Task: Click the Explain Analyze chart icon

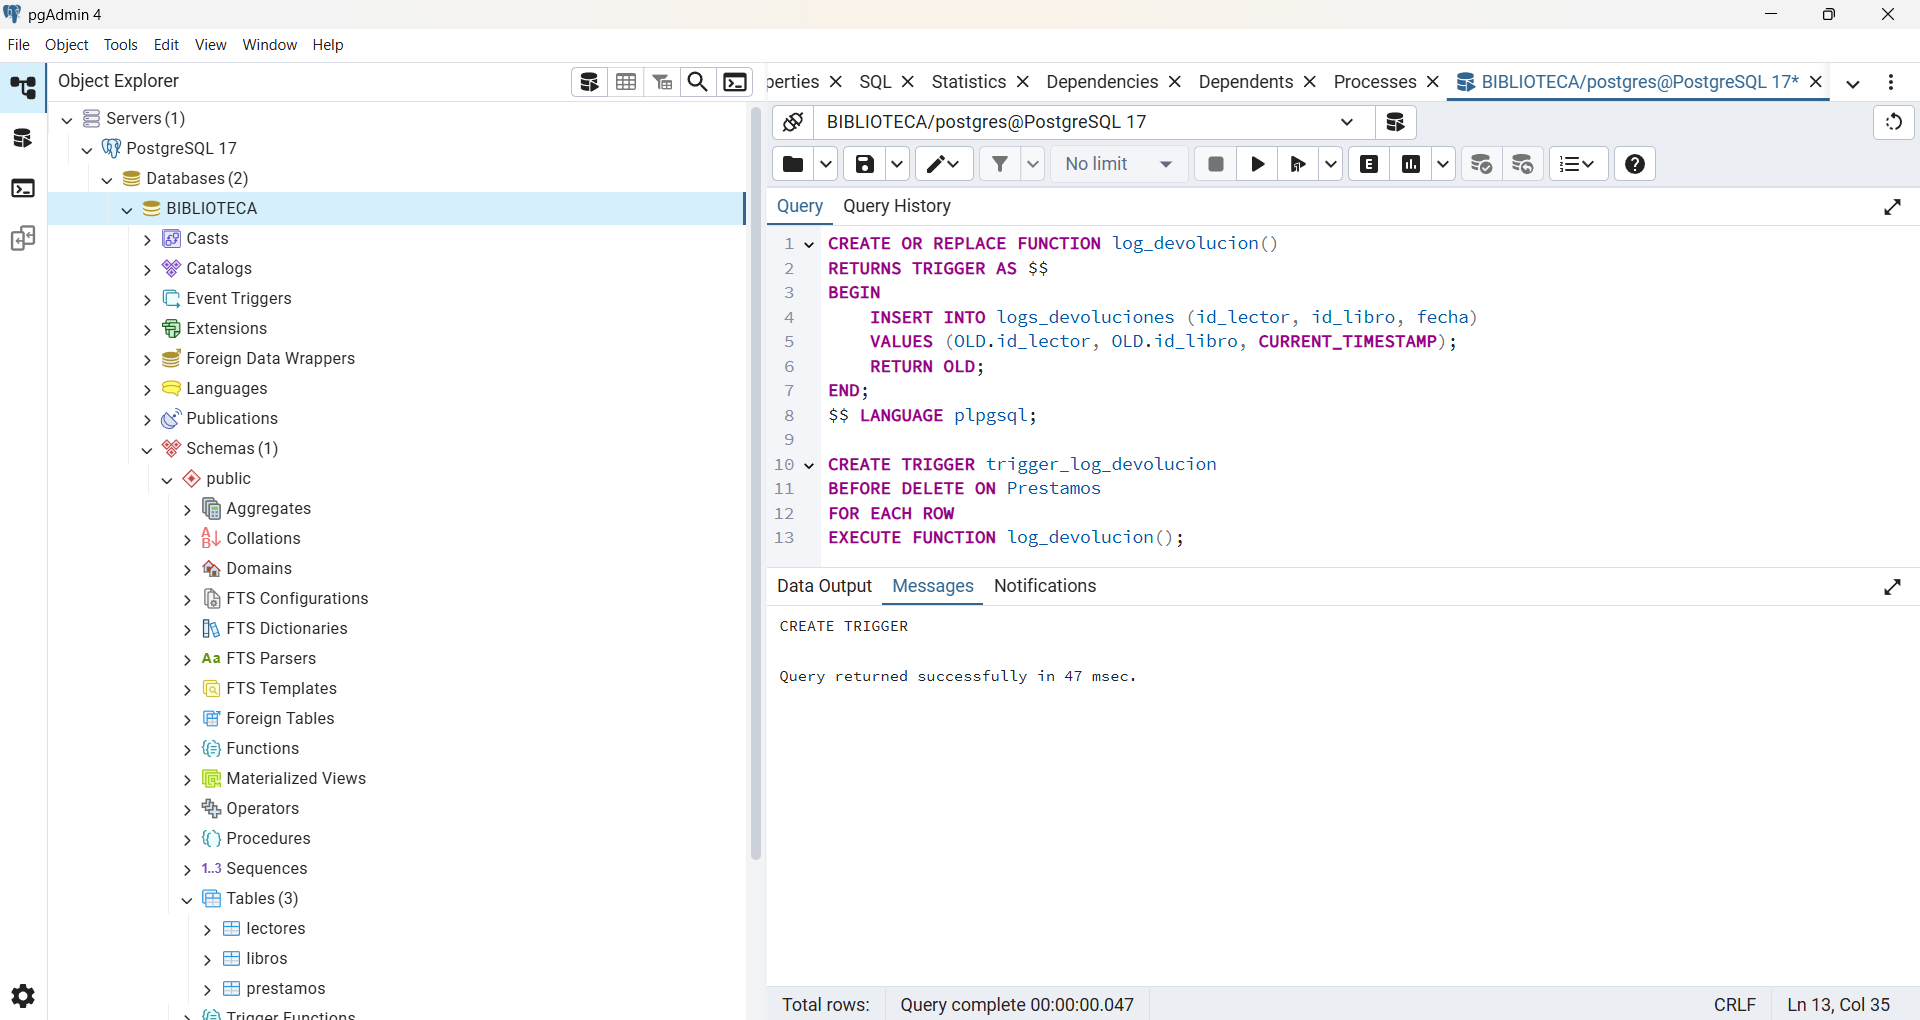Action: (1411, 164)
